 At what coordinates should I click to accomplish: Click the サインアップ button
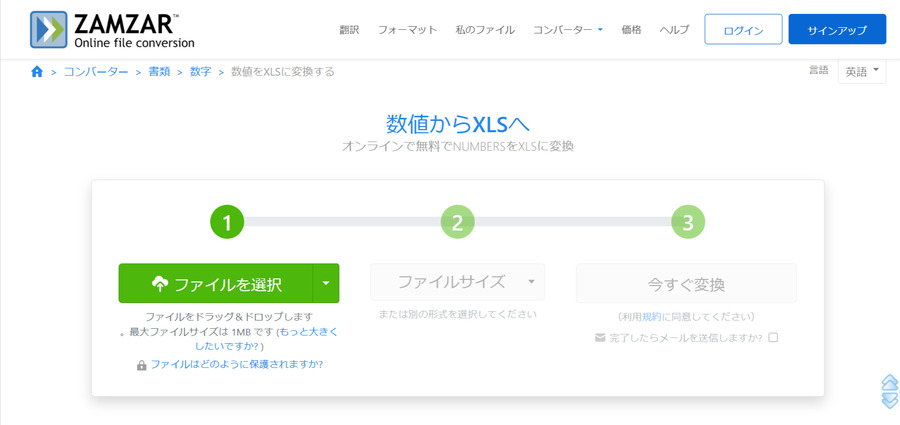click(x=837, y=29)
